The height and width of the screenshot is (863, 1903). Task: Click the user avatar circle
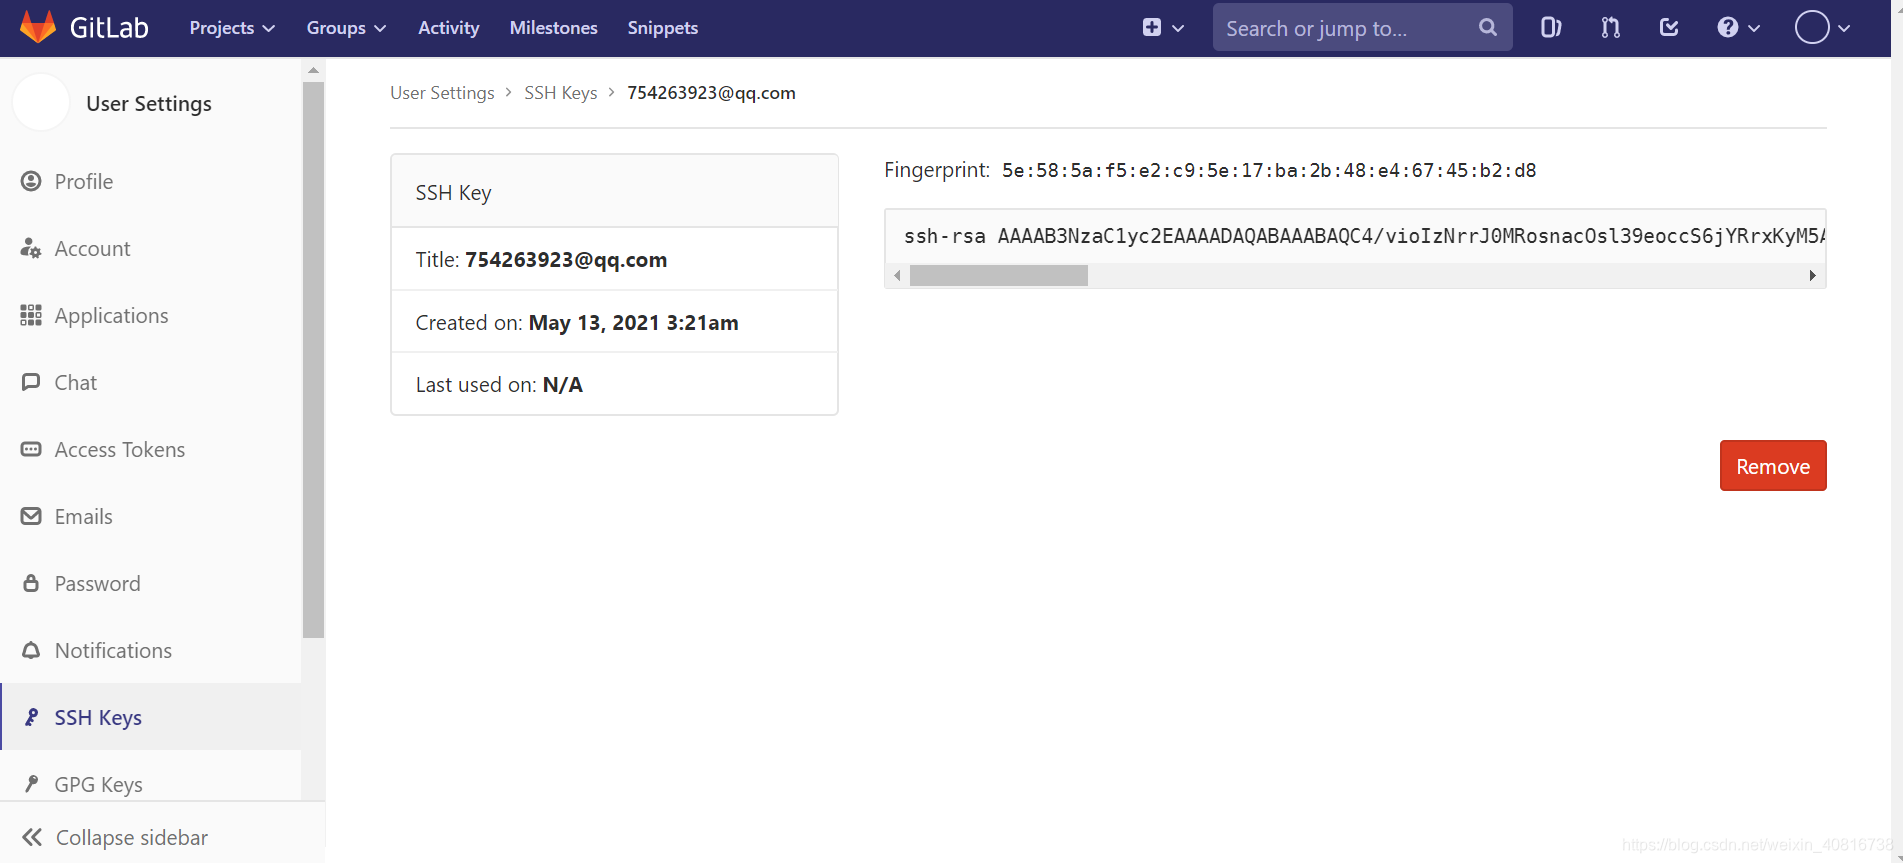pyautogui.click(x=1812, y=27)
